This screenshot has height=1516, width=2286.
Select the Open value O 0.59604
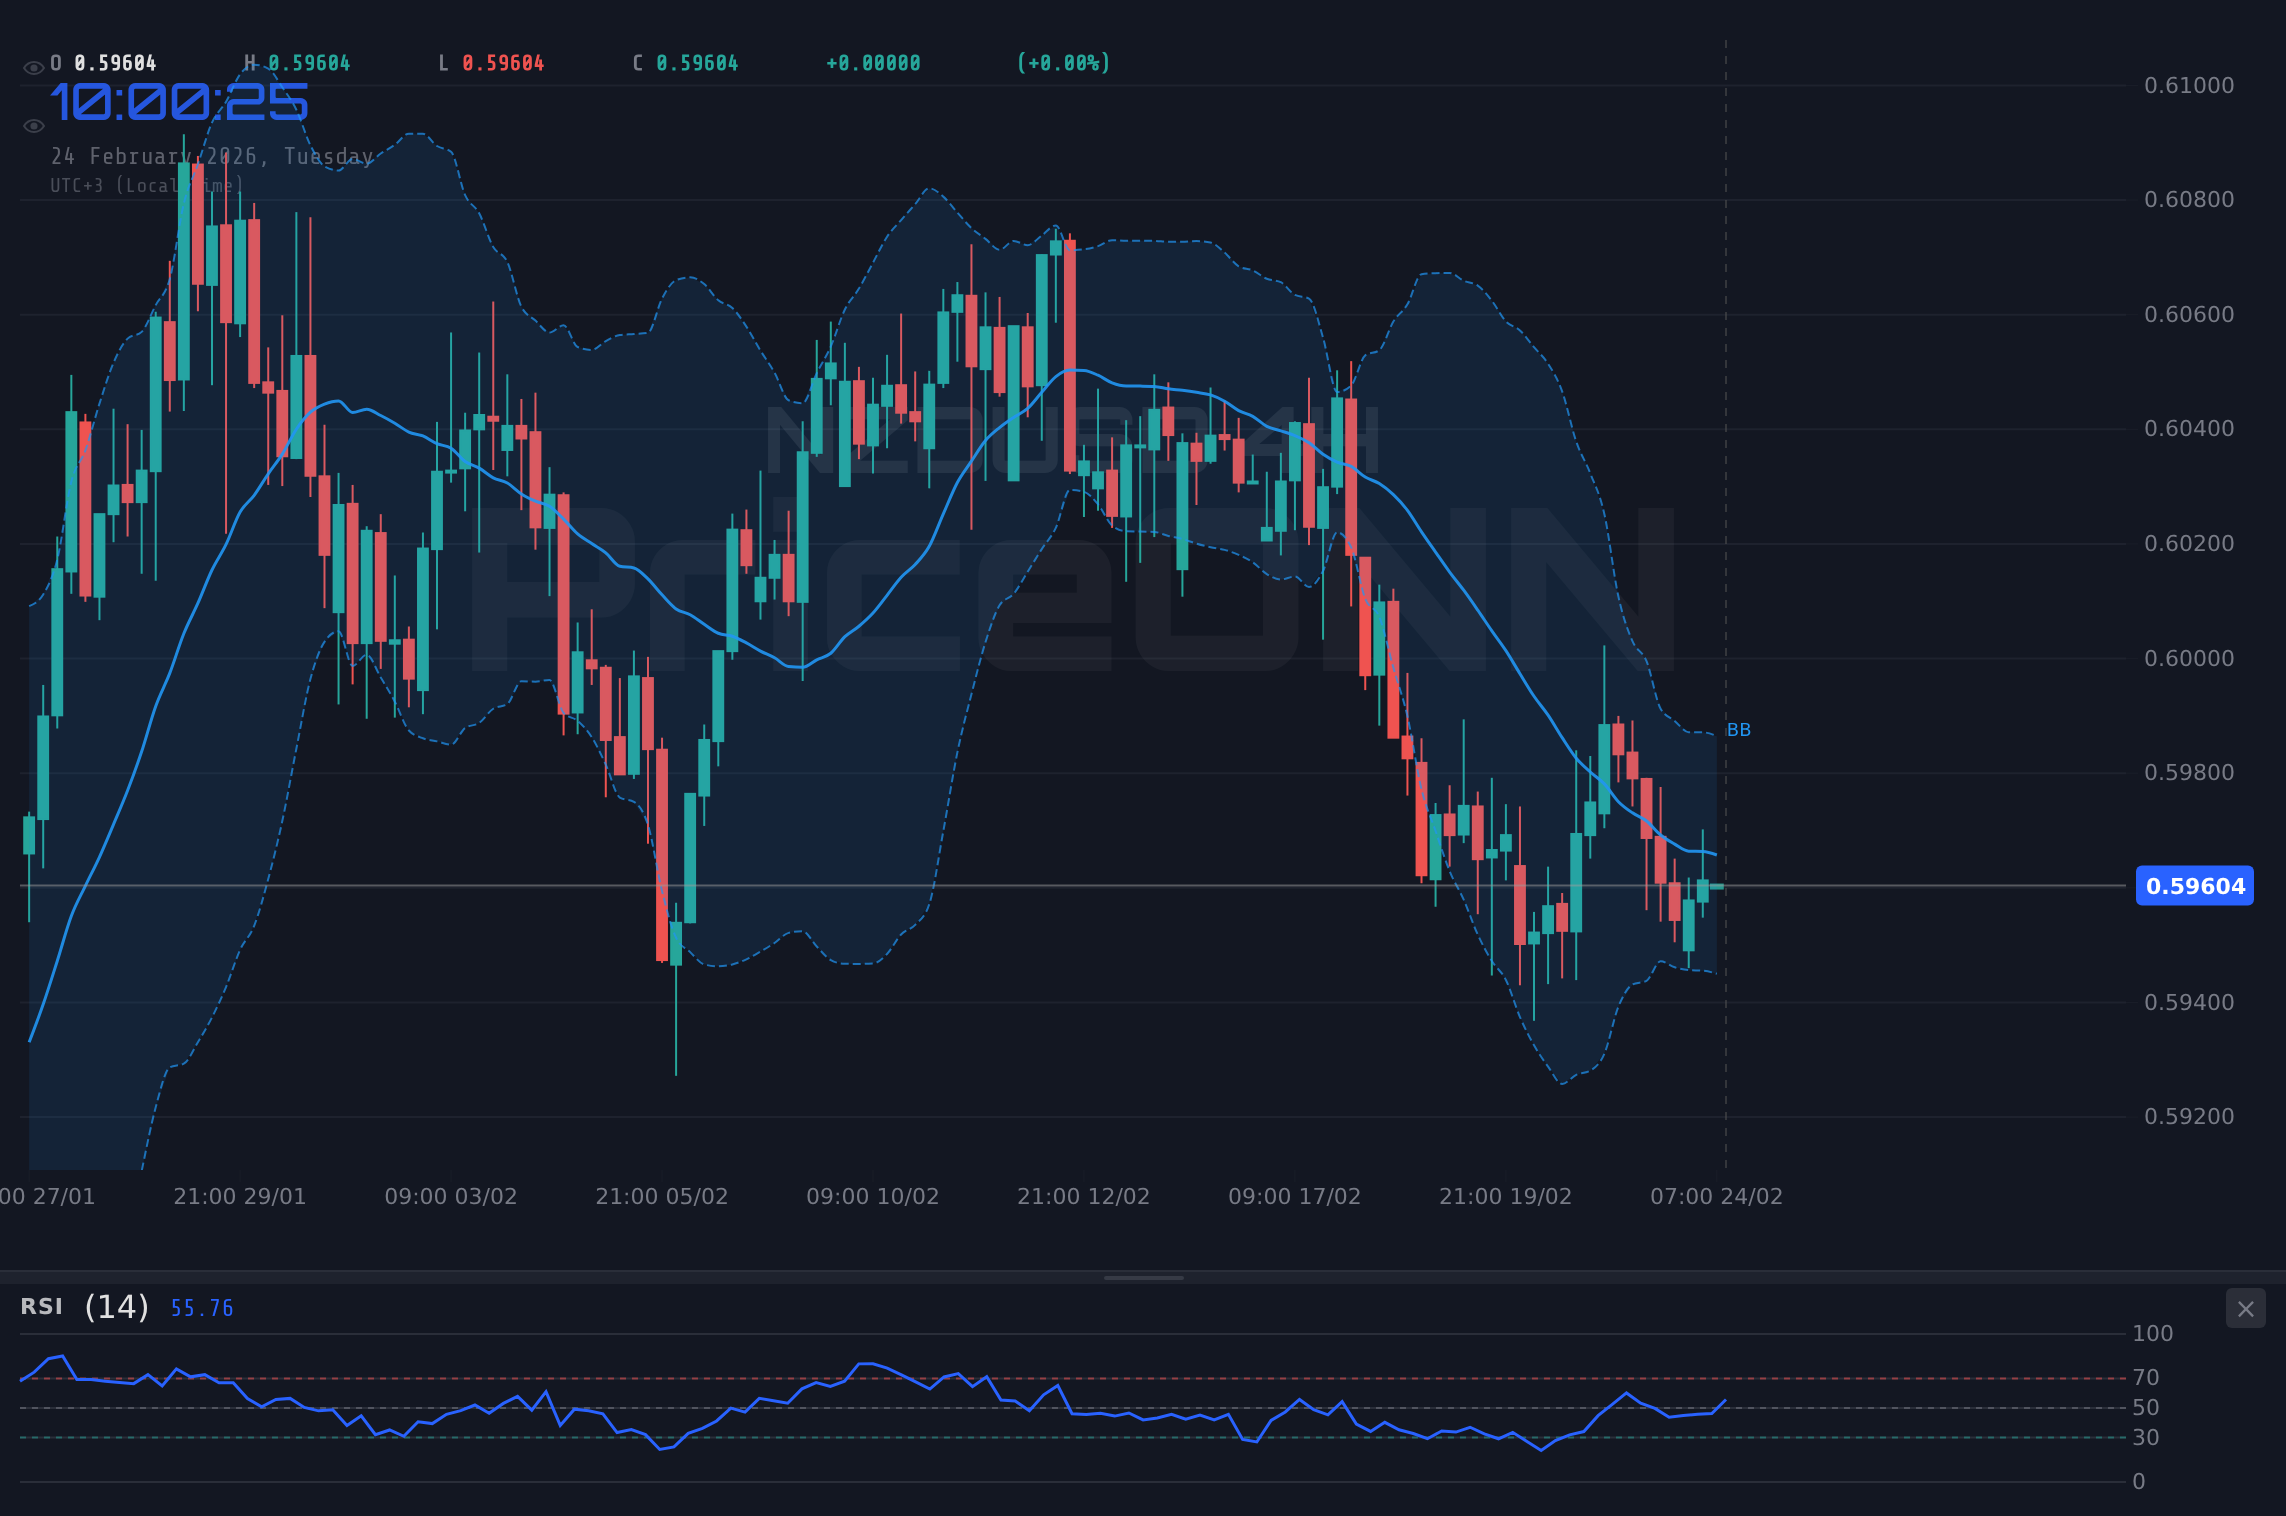102,63
